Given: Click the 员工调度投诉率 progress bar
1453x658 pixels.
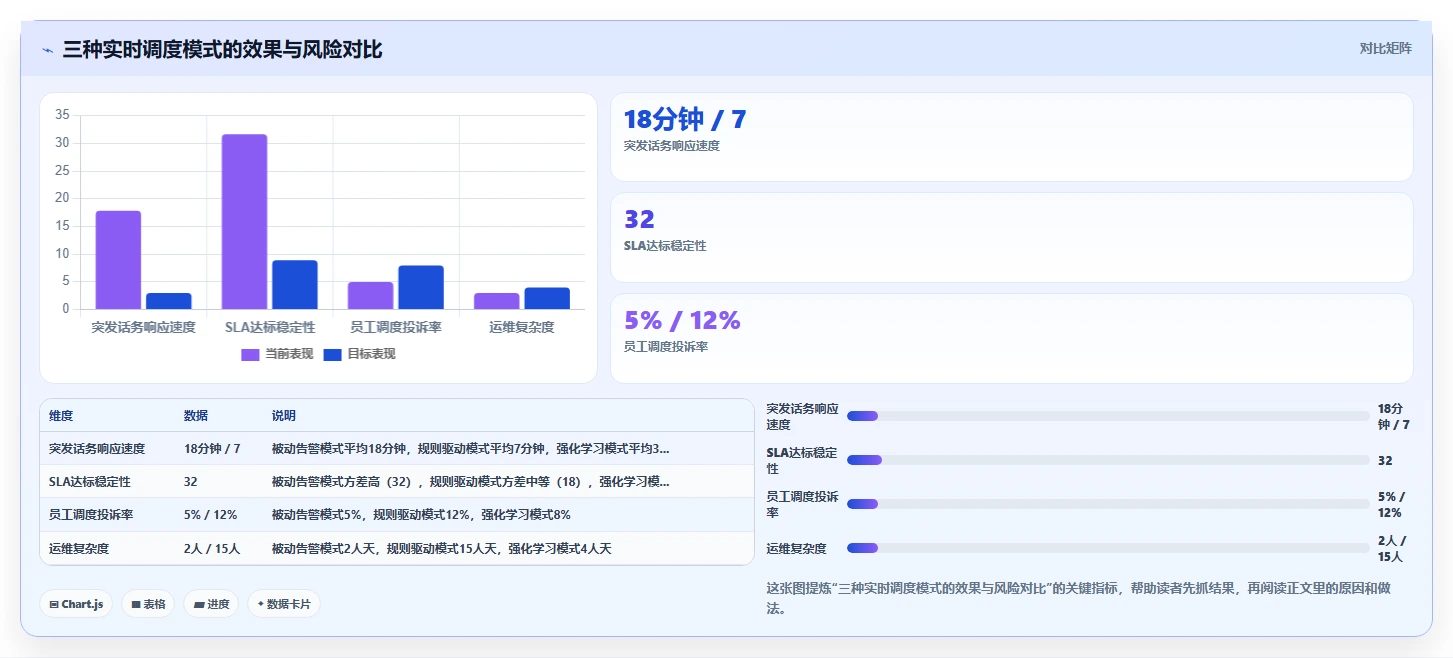Looking at the screenshot, I should [x=1108, y=504].
